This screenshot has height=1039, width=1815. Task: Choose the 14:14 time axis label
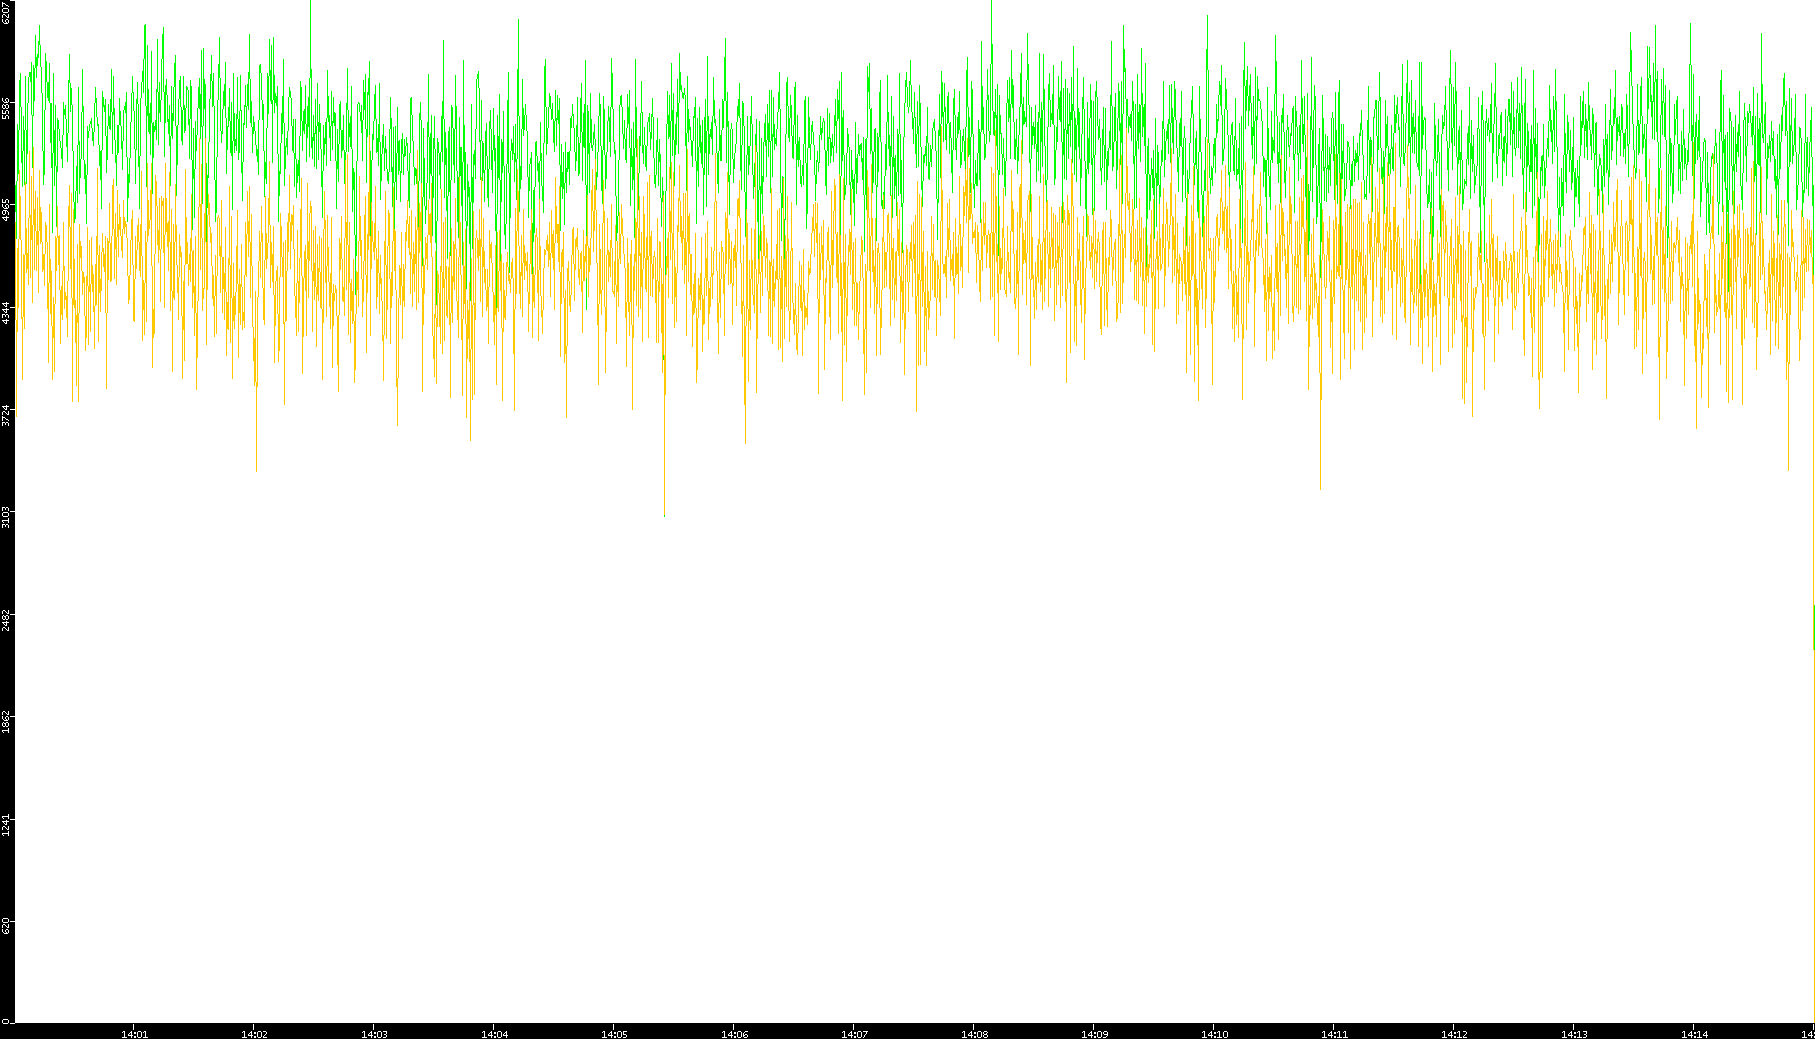[x=1694, y=1033]
